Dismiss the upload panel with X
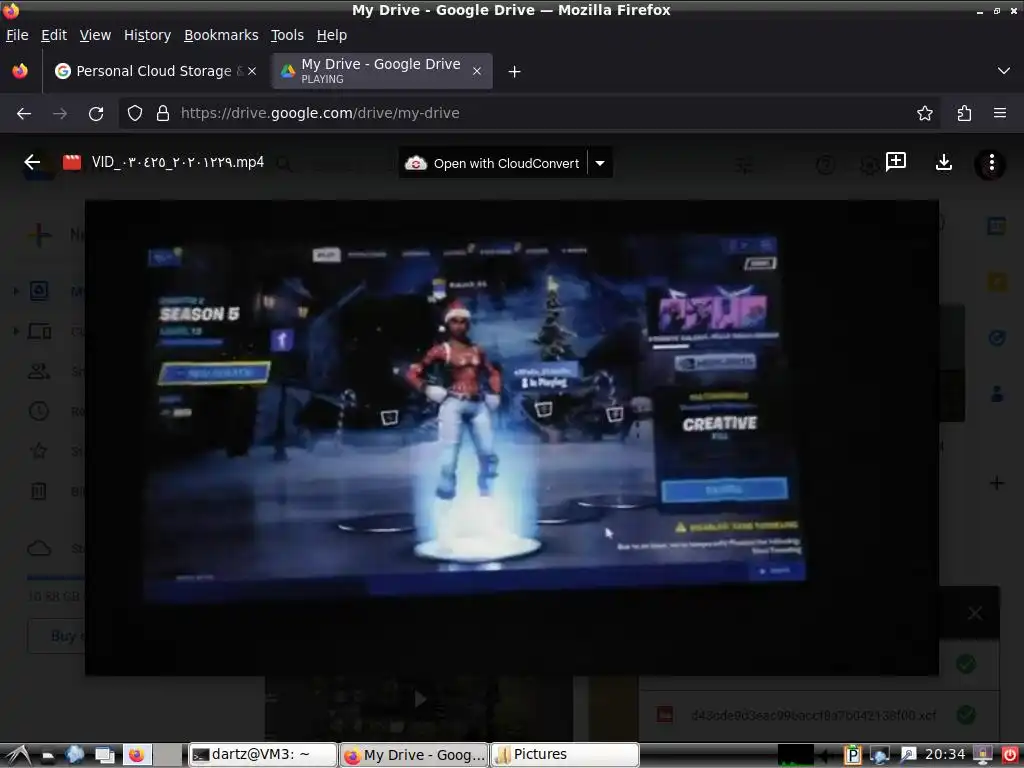 coord(974,613)
